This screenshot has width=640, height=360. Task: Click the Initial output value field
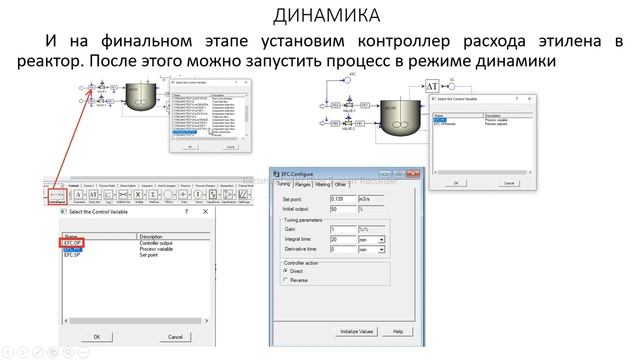pos(343,209)
